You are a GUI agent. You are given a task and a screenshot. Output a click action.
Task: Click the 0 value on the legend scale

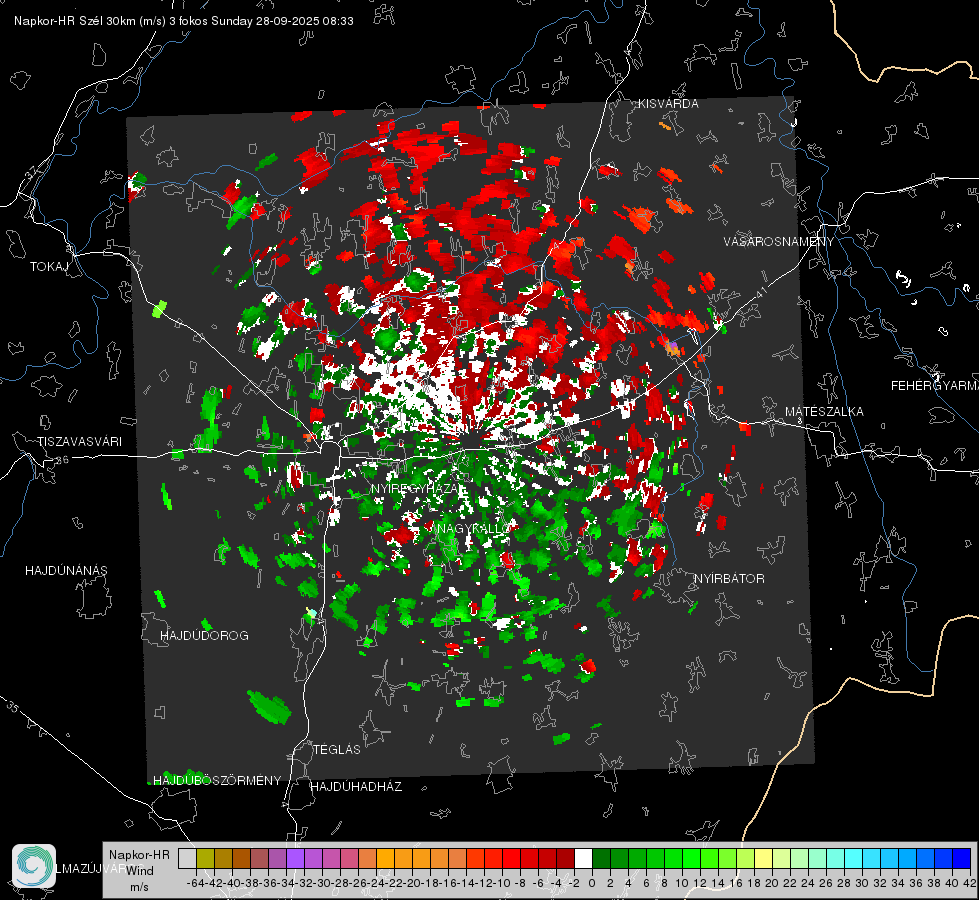(592, 884)
